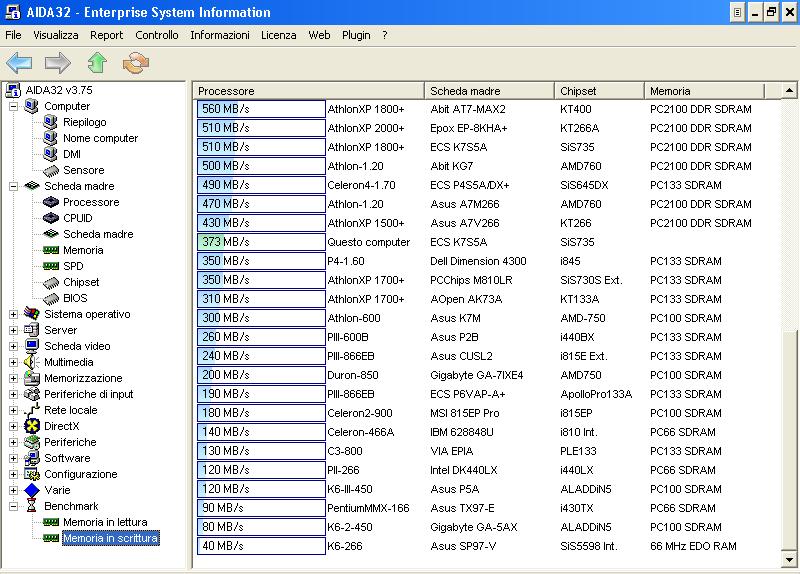800x574 pixels.
Task: Click the 560 MB/s result bar
Action: (261, 109)
